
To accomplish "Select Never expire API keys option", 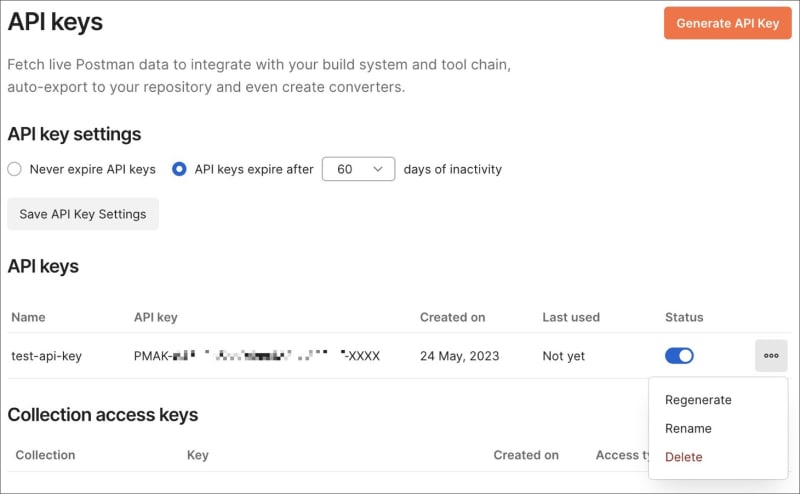I will (15, 169).
